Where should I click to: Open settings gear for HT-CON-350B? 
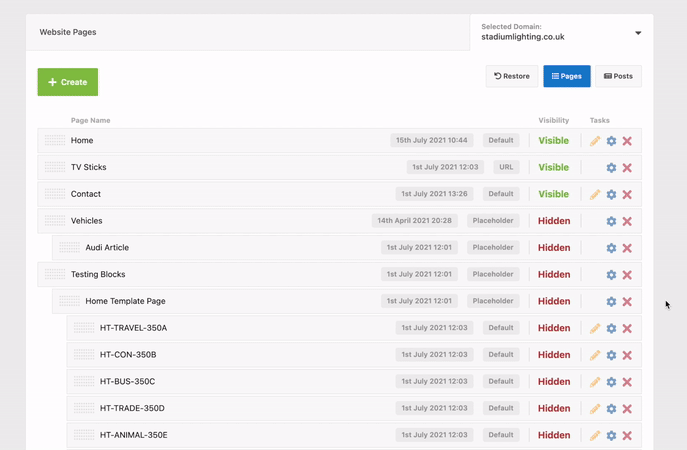(x=611, y=355)
